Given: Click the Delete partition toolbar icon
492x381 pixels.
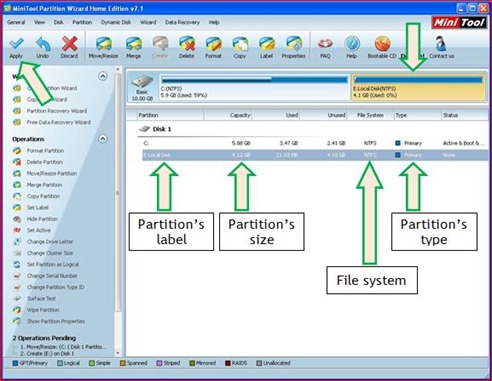Looking at the screenshot, I should 187,44.
